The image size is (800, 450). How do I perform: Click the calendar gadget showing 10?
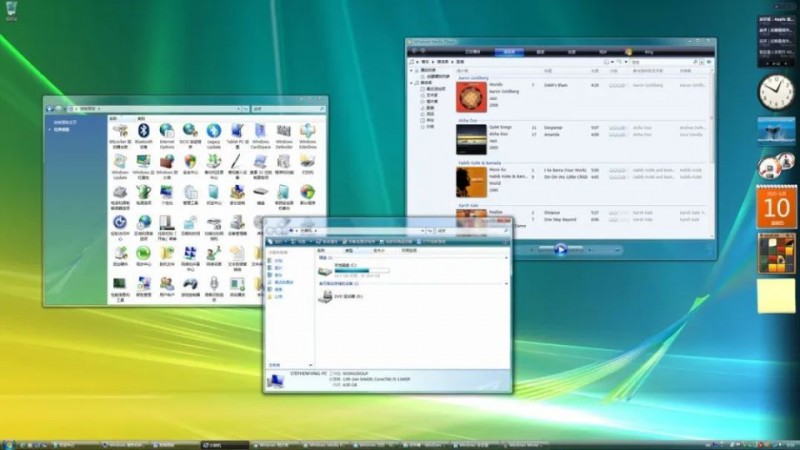(x=775, y=206)
